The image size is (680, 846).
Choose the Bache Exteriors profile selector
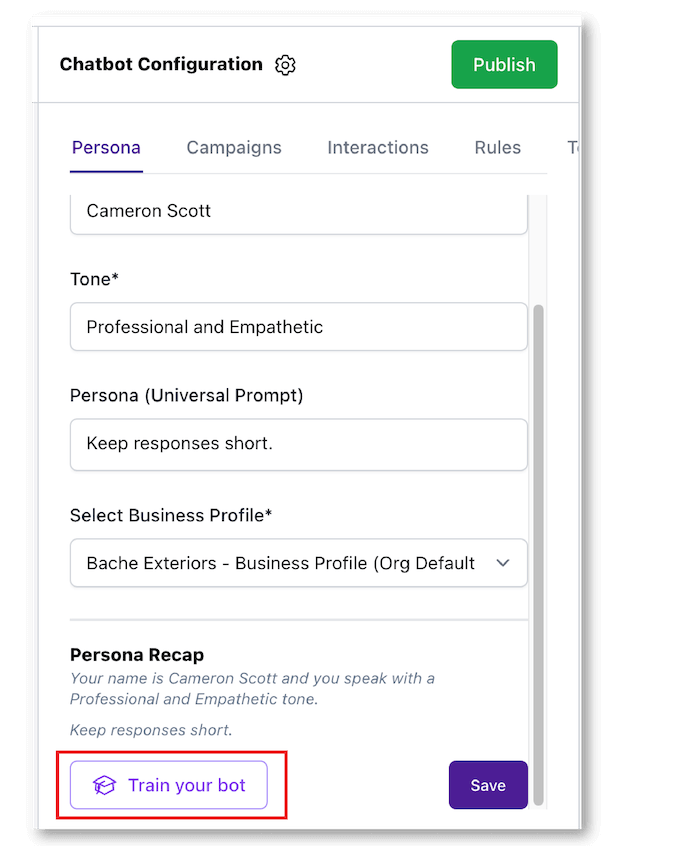click(280, 563)
